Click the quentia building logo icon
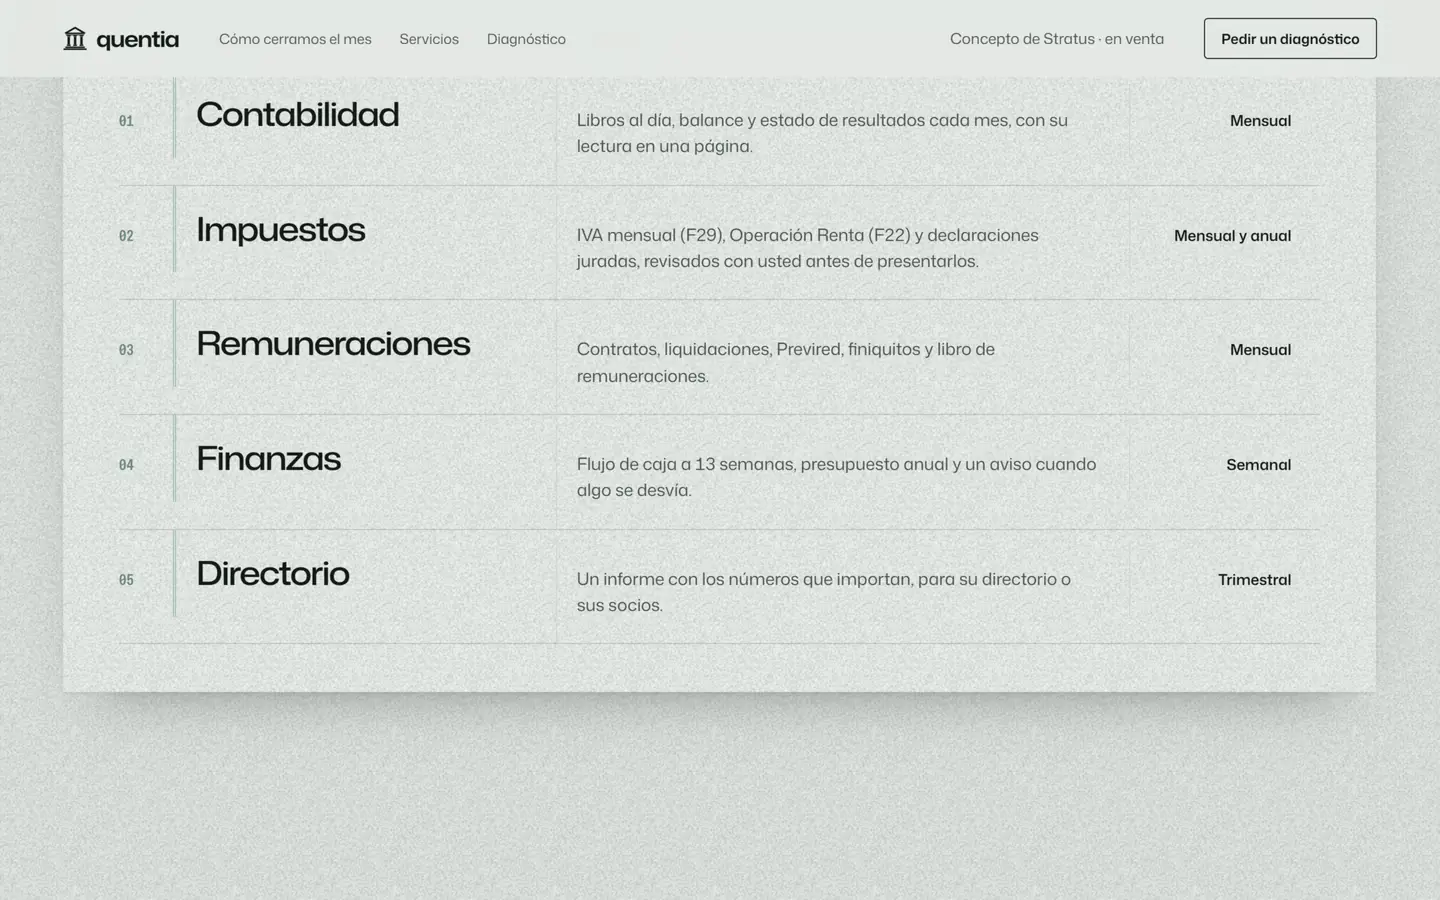The height and width of the screenshot is (900, 1440). [x=75, y=39]
